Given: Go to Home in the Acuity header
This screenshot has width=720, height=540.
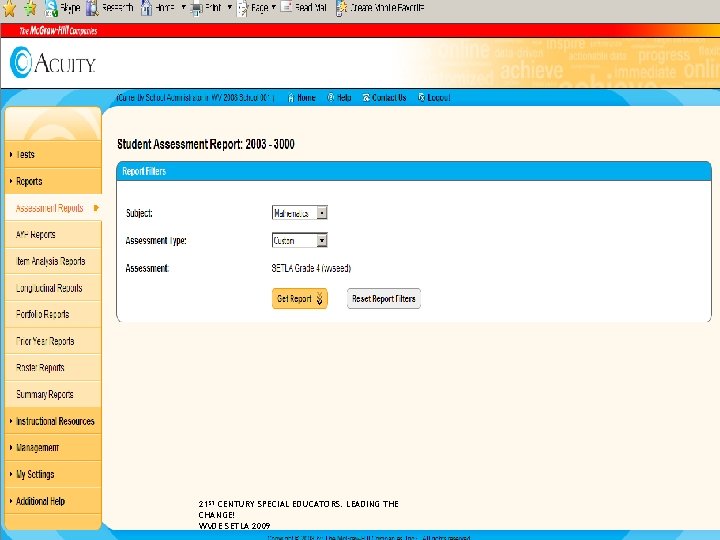Looking at the screenshot, I should (x=306, y=98).
